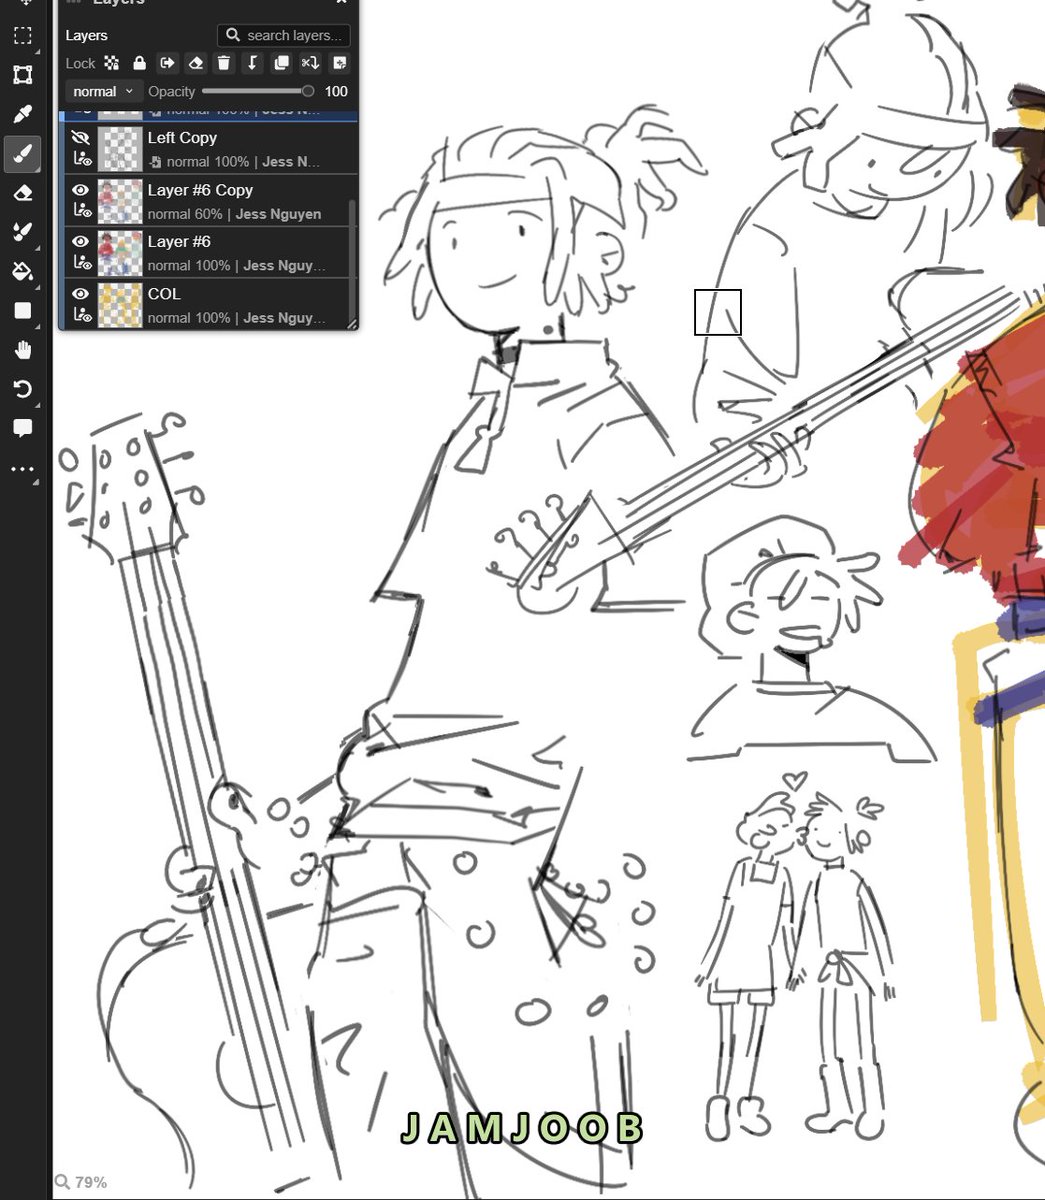Image resolution: width=1045 pixels, height=1200 pixels.
Task: Hide the Layer #6 layer eye
Action: click(x=81, y=242)
